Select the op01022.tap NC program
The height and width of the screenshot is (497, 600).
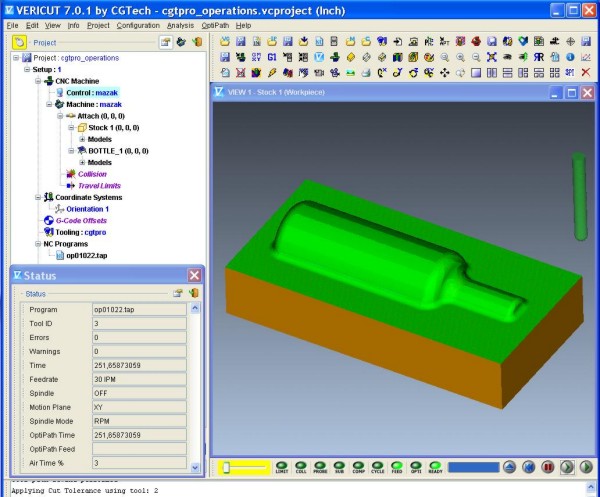(x=87, y=255)
